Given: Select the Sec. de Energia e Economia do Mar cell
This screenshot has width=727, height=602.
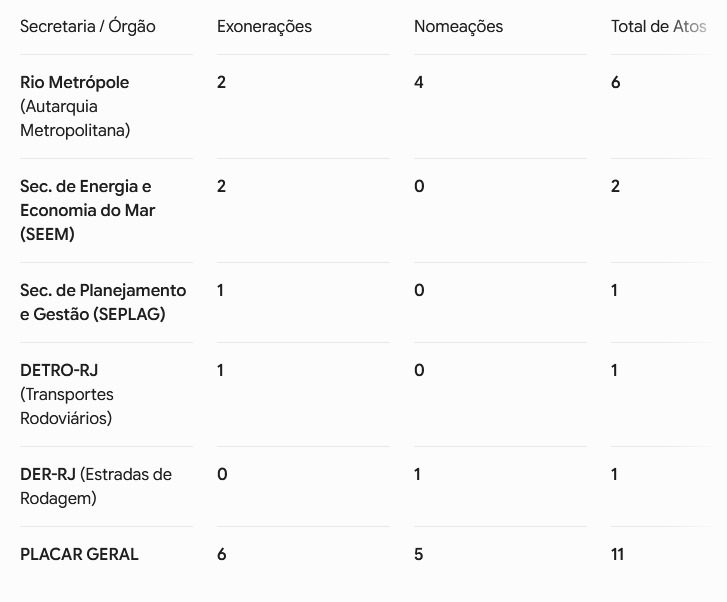Looking at the screenshot, I should (87, 210).
